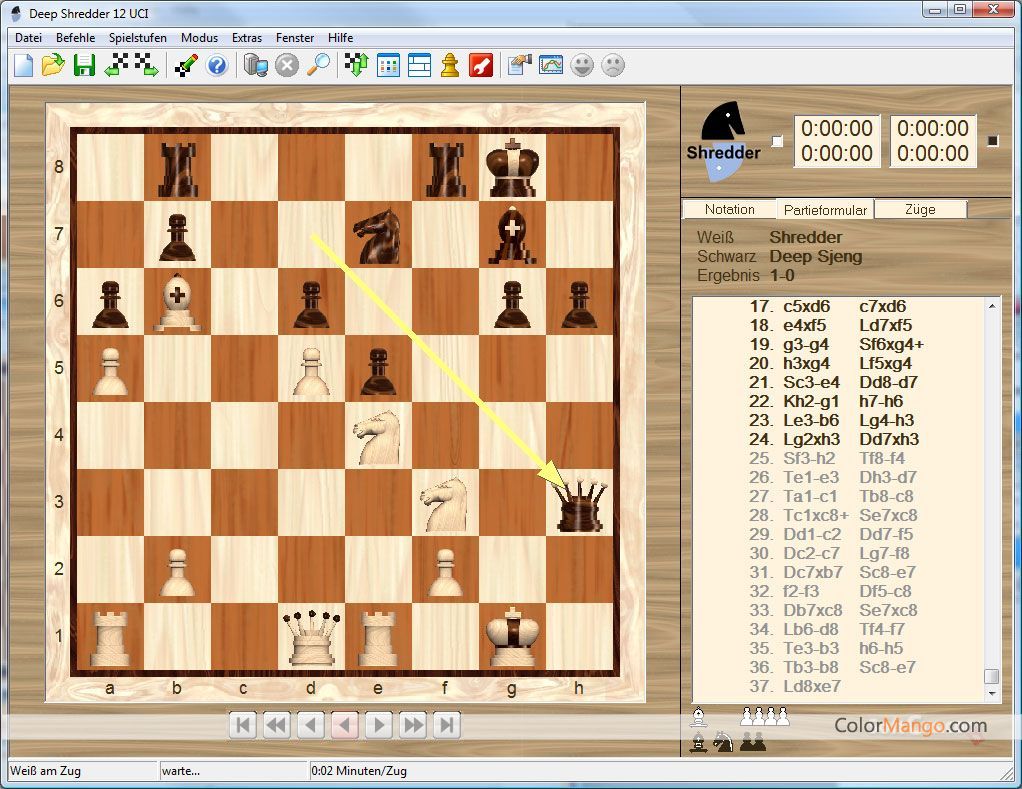Switch to the Notation tab
This screenshot has width=1022, height=789.
729,209
